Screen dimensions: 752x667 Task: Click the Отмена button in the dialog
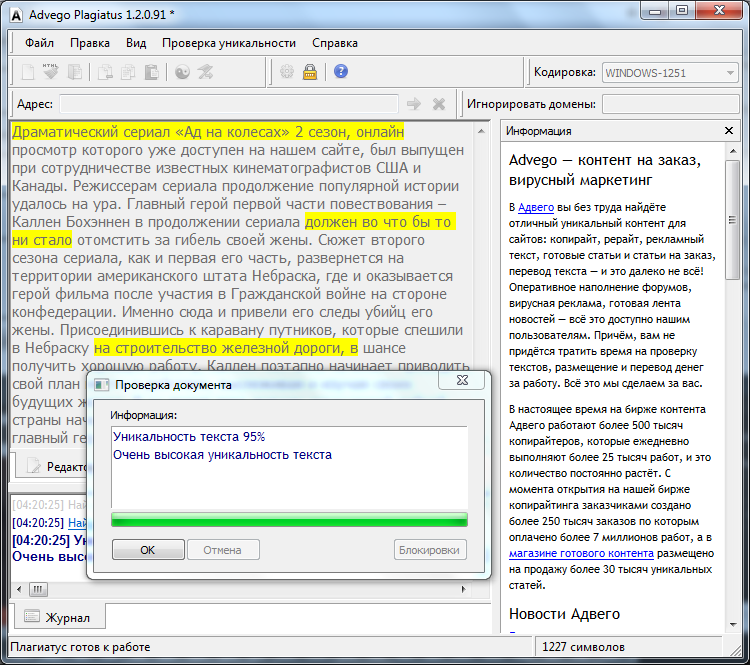[x=223, y=550]
